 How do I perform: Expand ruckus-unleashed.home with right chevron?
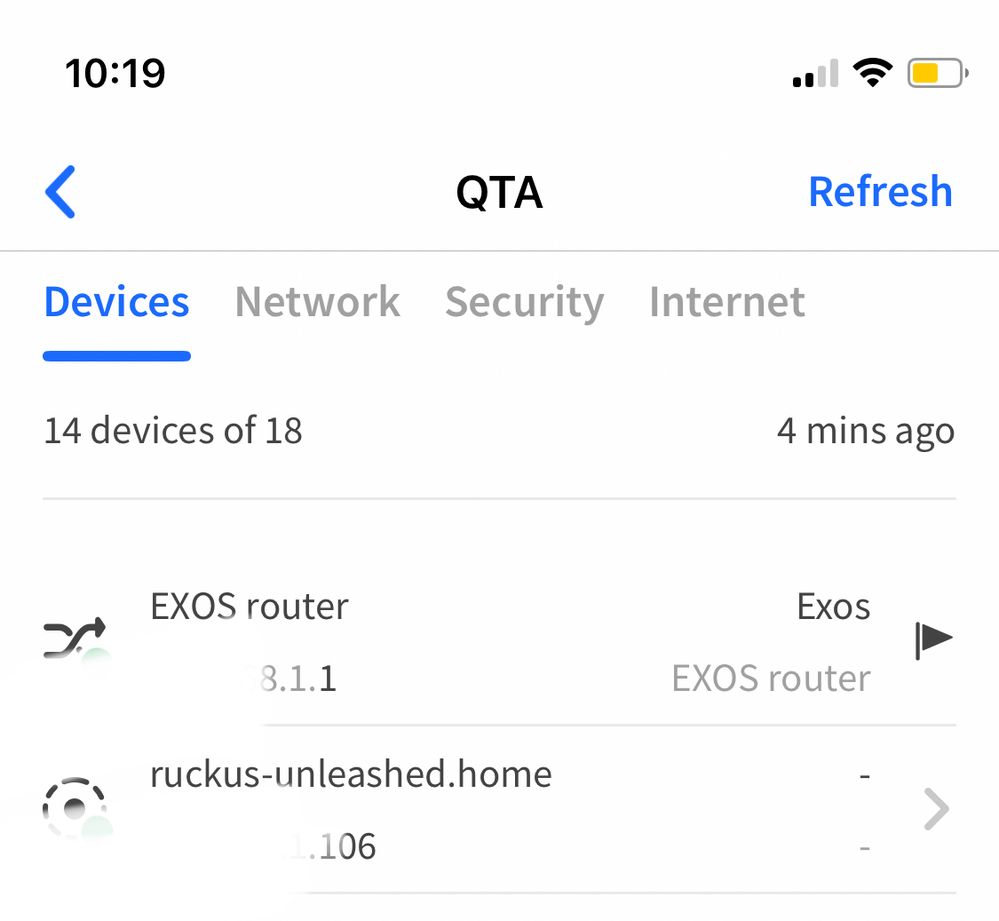coord(935,809)
